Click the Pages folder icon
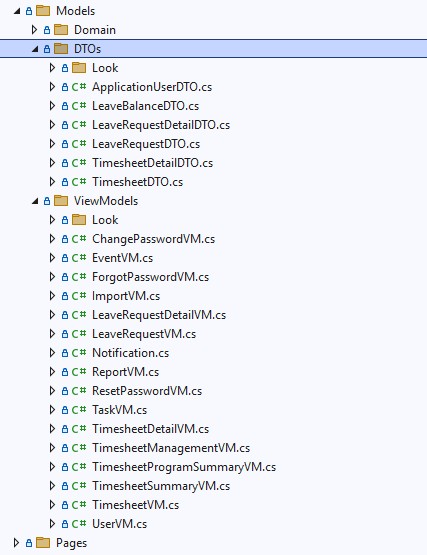Viewport: 427px width, 555px height. click(43, 543)
